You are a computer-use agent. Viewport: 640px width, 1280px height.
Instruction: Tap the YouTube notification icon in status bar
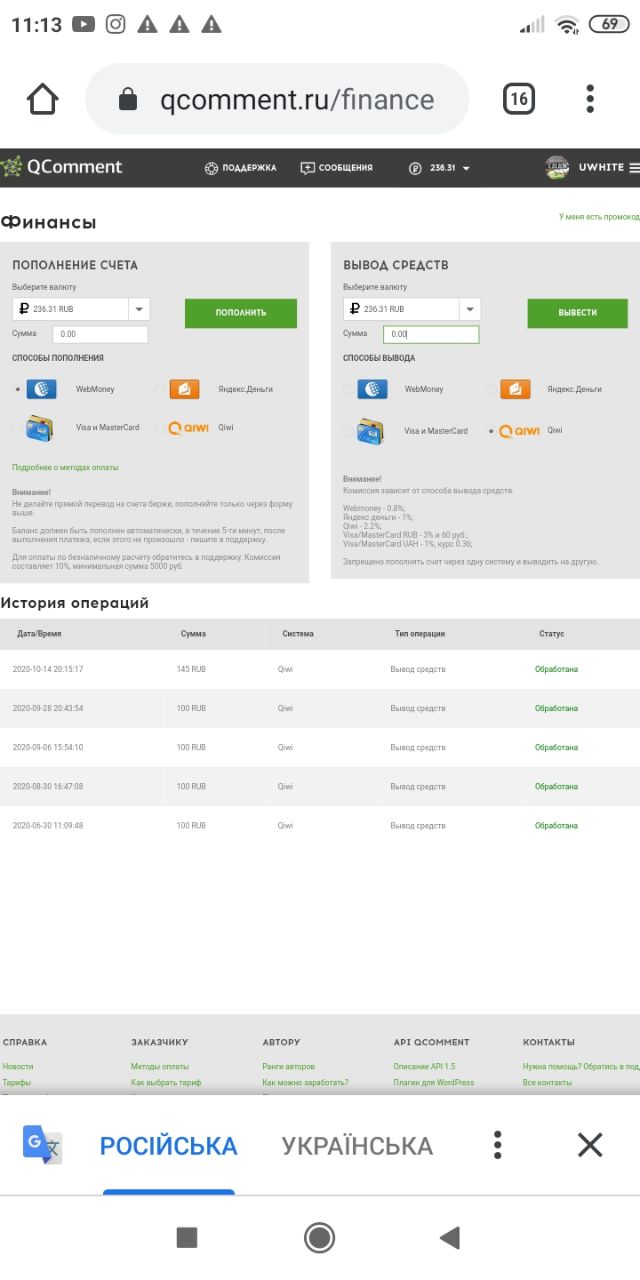point(84,25)
